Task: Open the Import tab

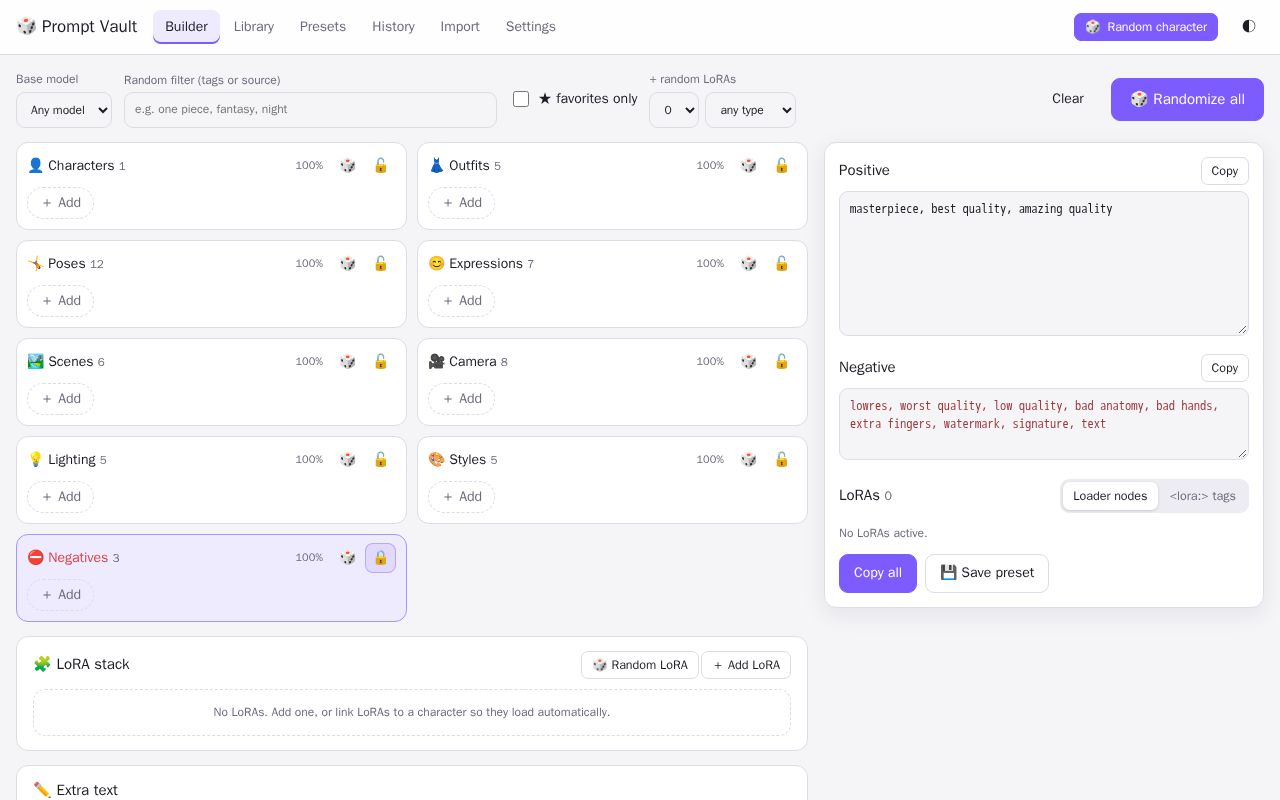Action: 460,27
